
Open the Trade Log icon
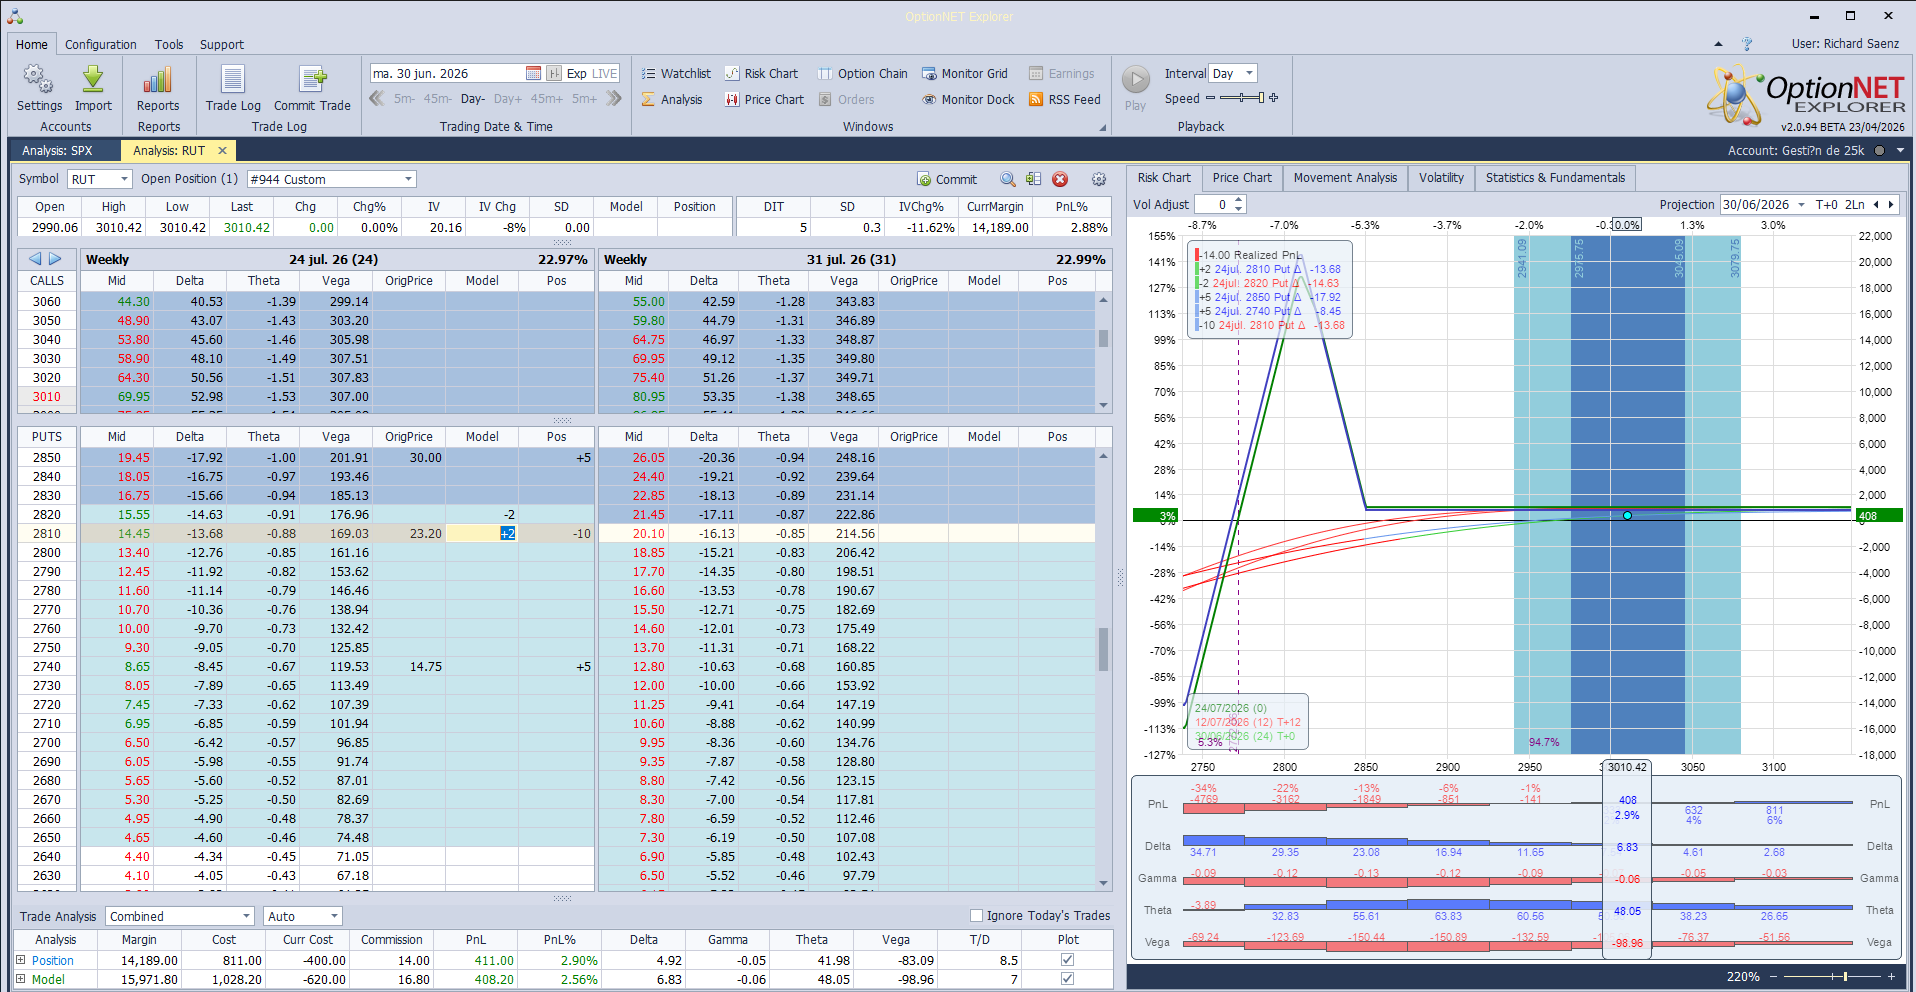point(233,80)
